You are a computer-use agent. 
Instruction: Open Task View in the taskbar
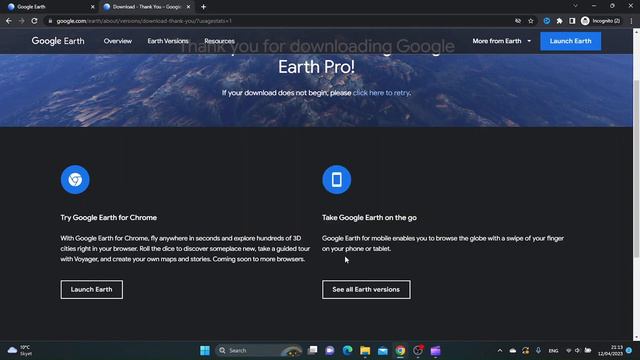312,351
